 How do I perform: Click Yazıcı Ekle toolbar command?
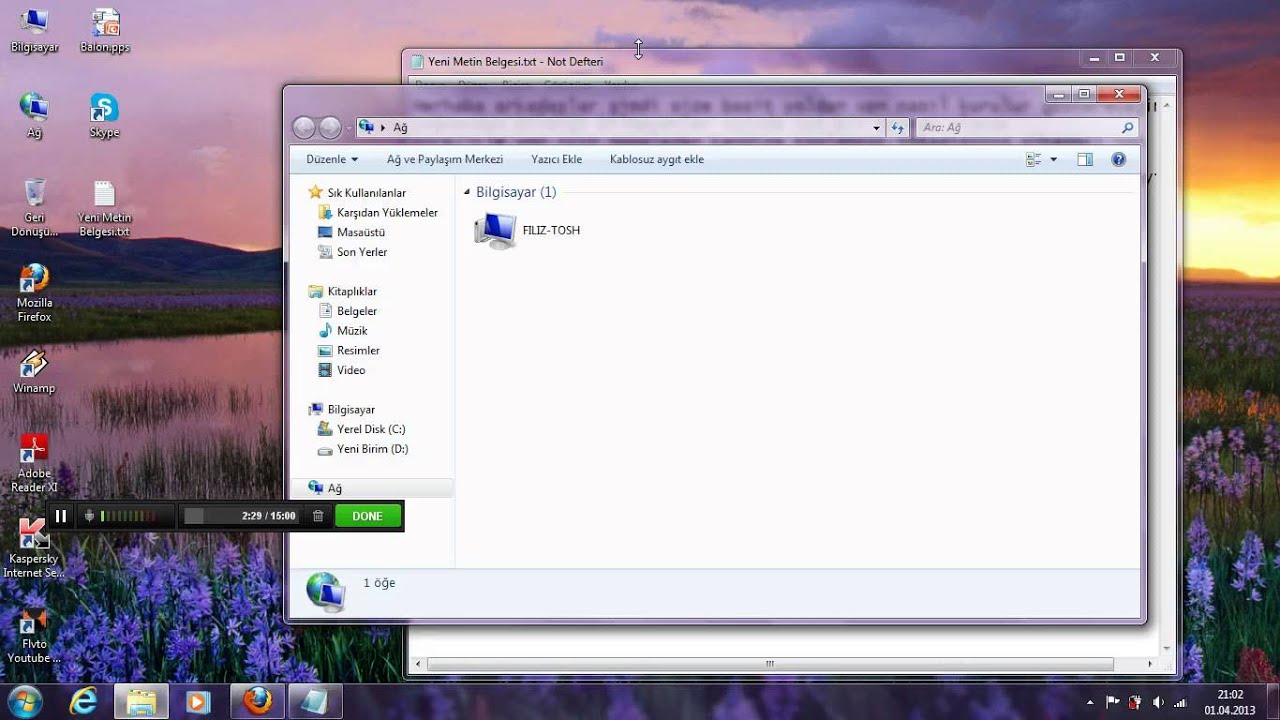pos(556,159)
